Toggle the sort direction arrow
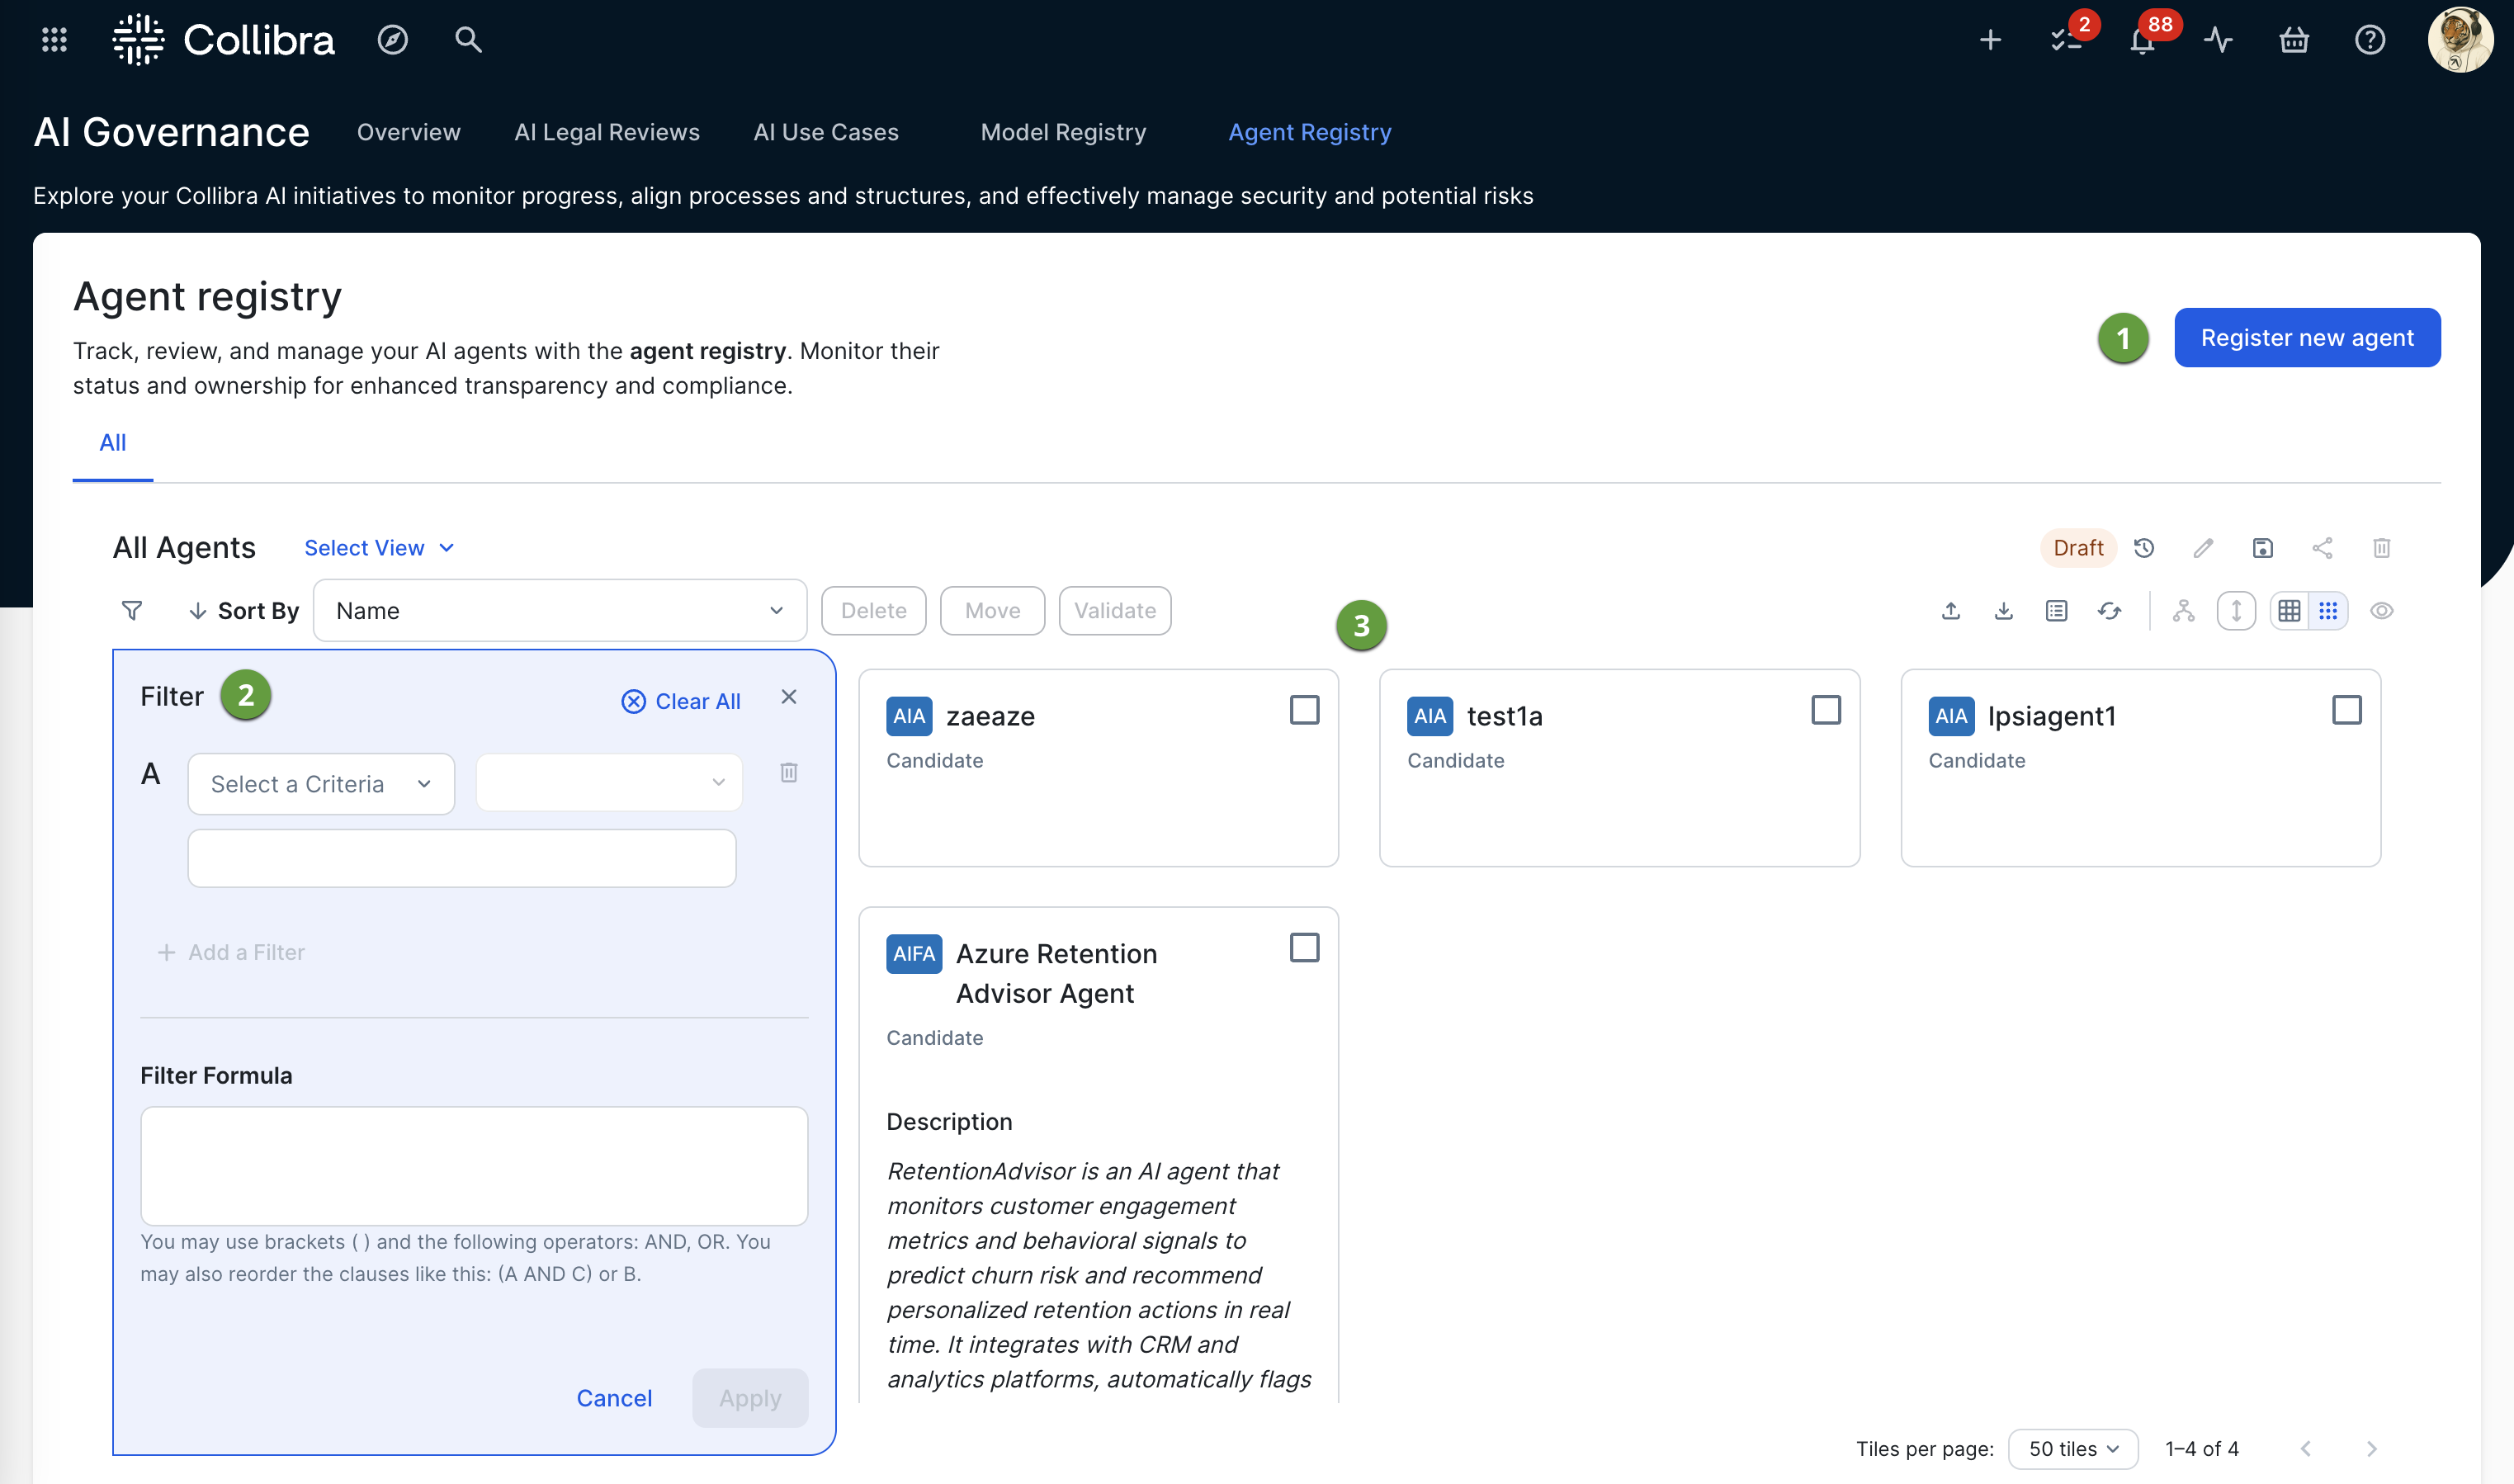The width and height of the screenshot is (2514, 1484). pyautogui.click(x=198, y=610)
